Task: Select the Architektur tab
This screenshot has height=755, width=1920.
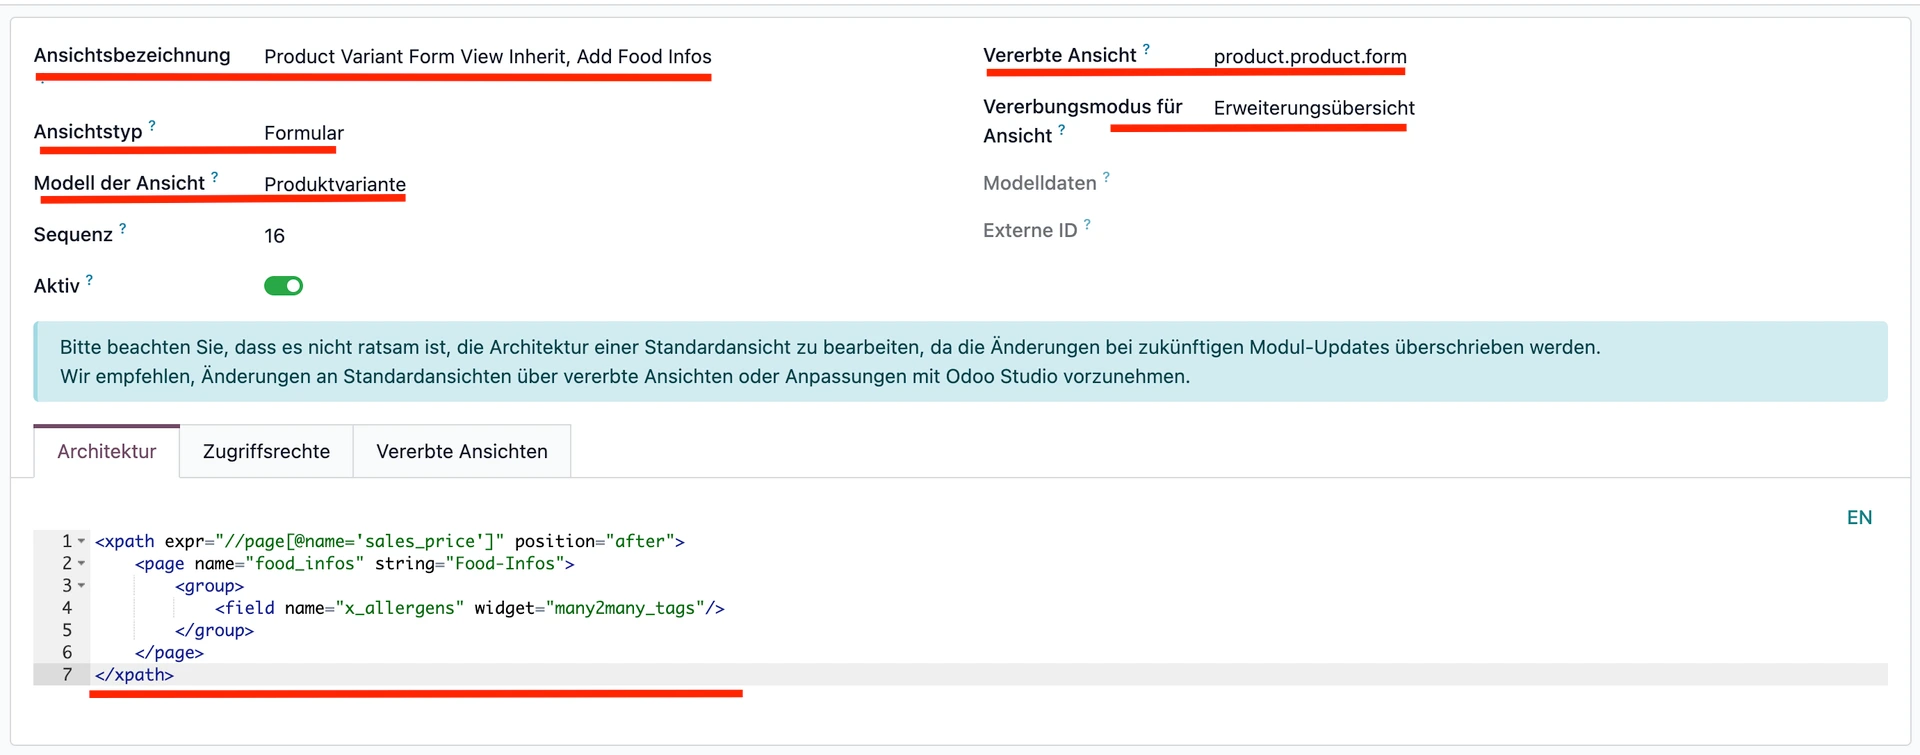Action: coord(106,451)
